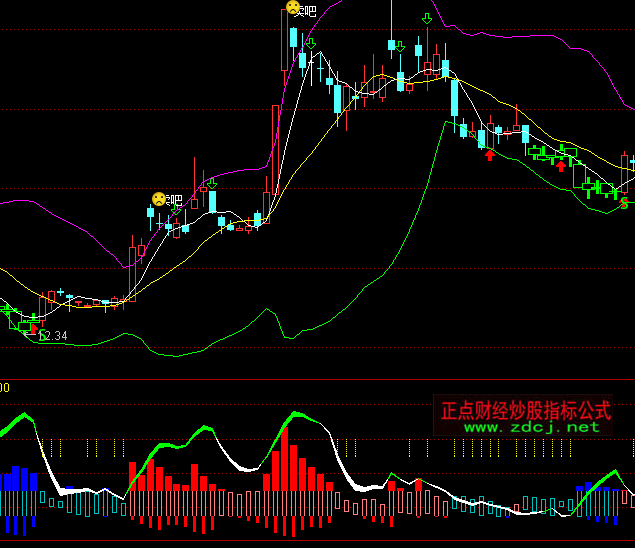
Task: Click the lower-left sad face sell icon
Action: pos(159,199)
